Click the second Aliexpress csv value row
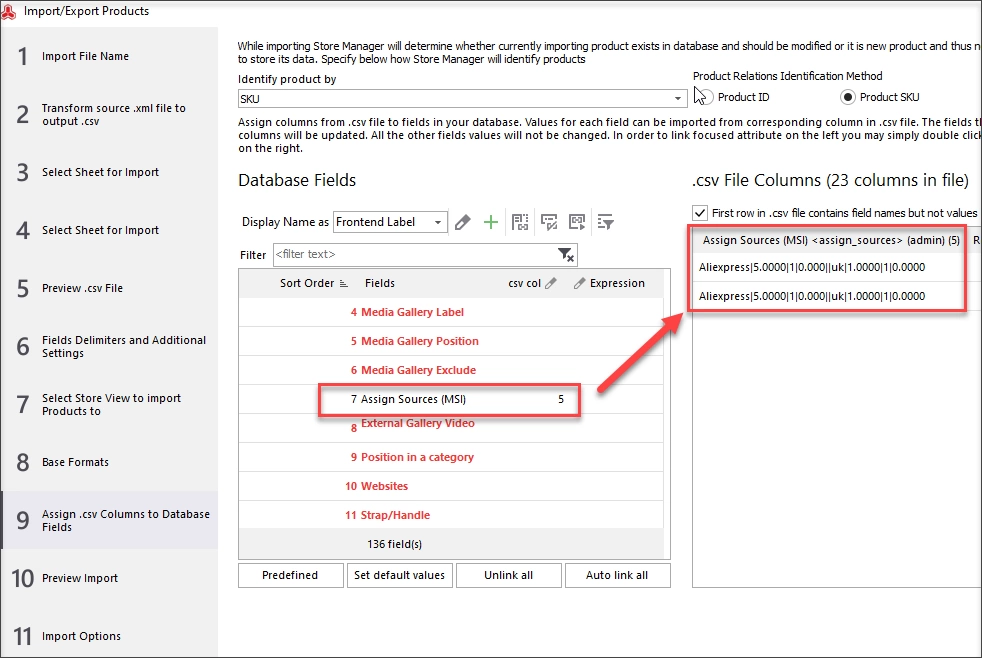The image size is (982, 658). click(830, 296)
